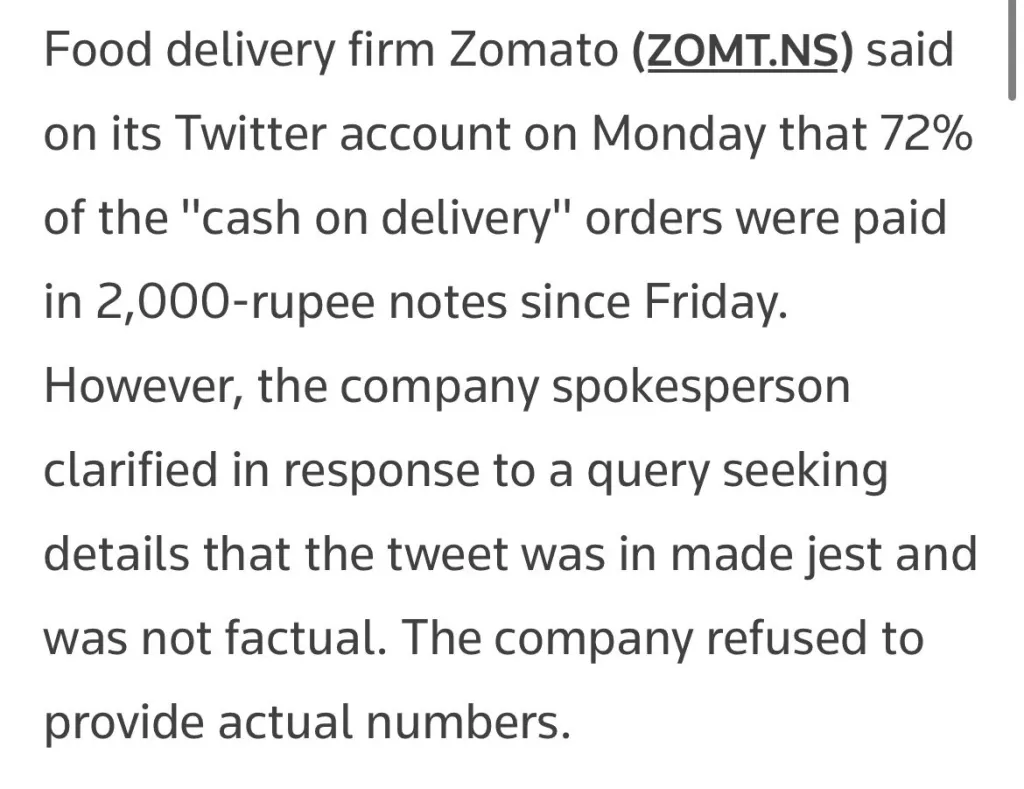
Task: Click the word "However" starting the sentence
Action: coord(141,386)
